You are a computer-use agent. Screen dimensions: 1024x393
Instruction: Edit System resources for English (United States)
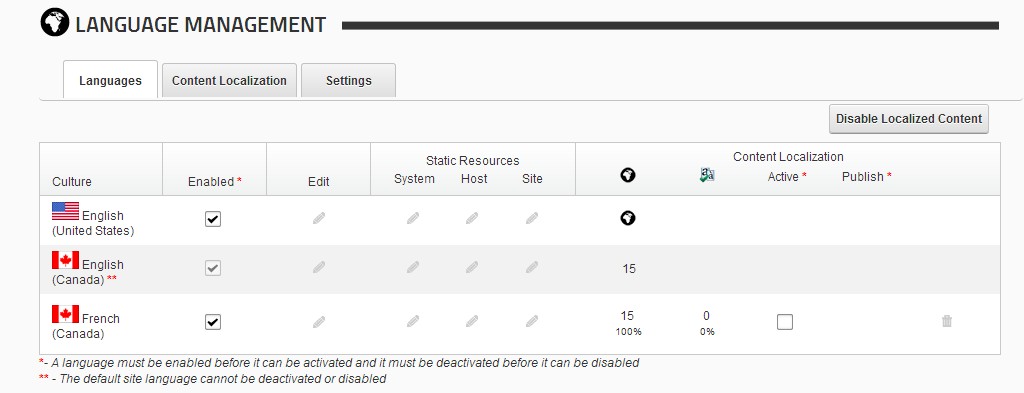pyautogui.click(x=413, y=218)
